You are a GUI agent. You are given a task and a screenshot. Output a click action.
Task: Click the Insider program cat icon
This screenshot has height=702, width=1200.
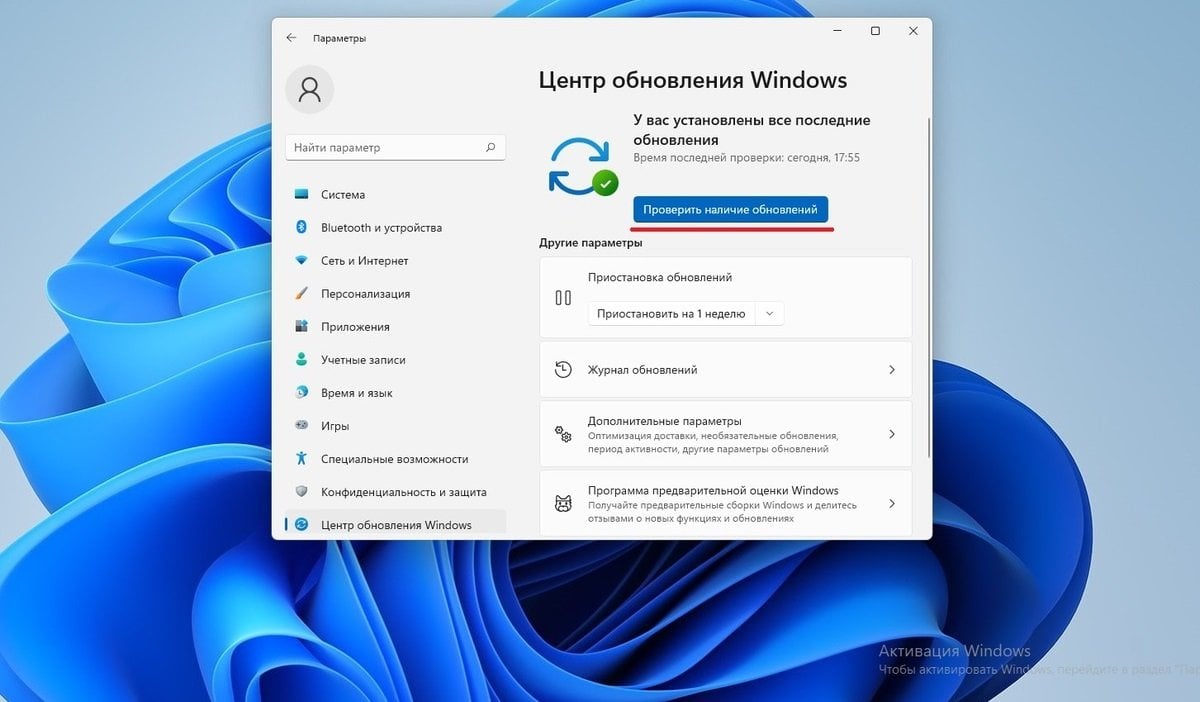(x=563, y=503)
